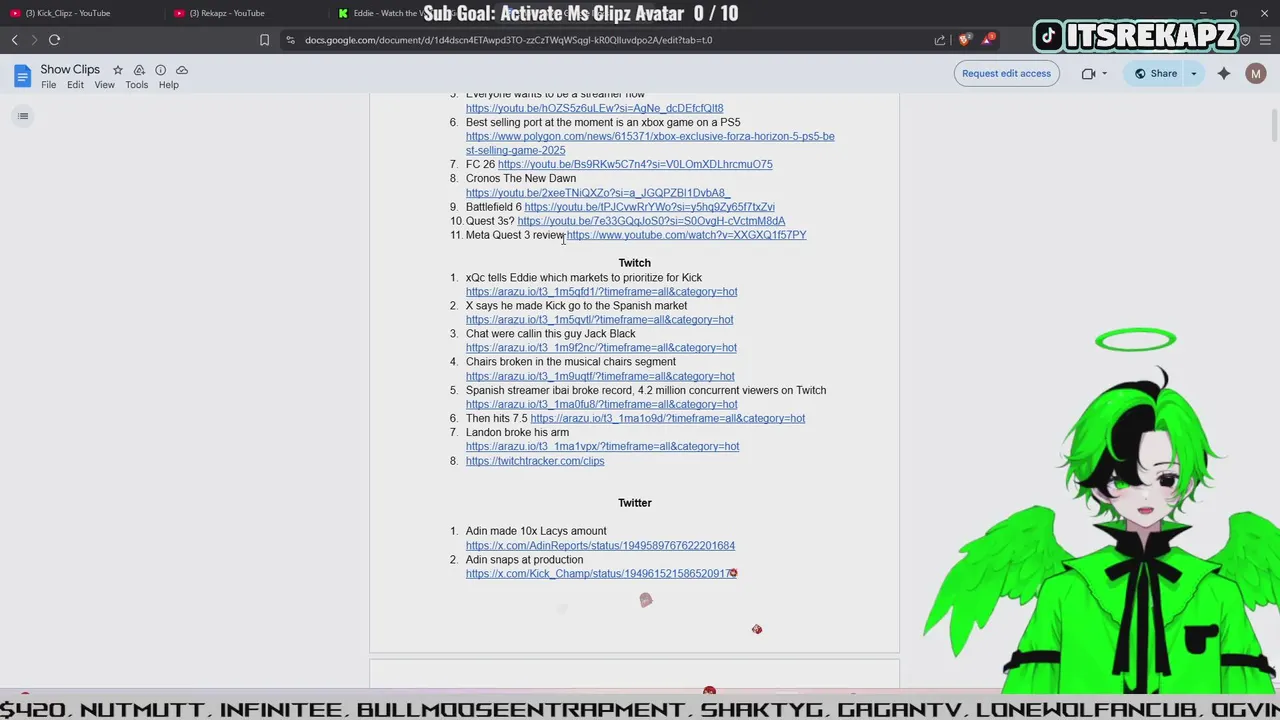Click text 'Adin snaps at production'
Viewport: 1280px width, 720px height.
pos(524,560)
